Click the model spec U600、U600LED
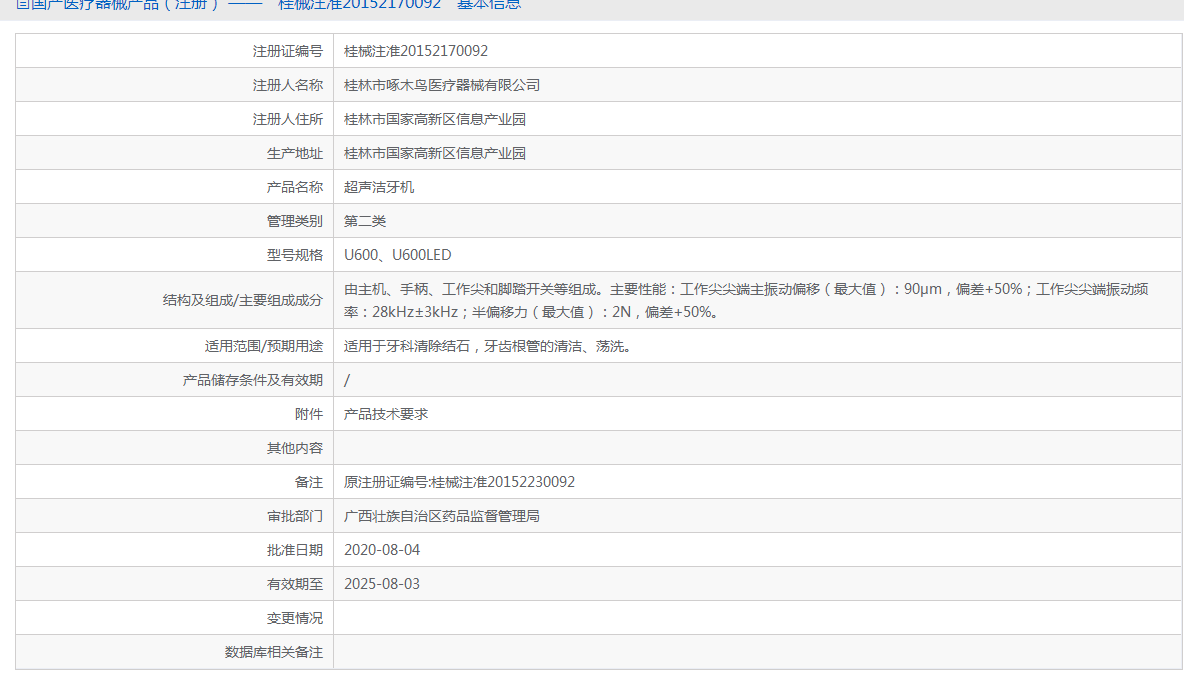The image size is (1184, 677). [x=397, y=255]
